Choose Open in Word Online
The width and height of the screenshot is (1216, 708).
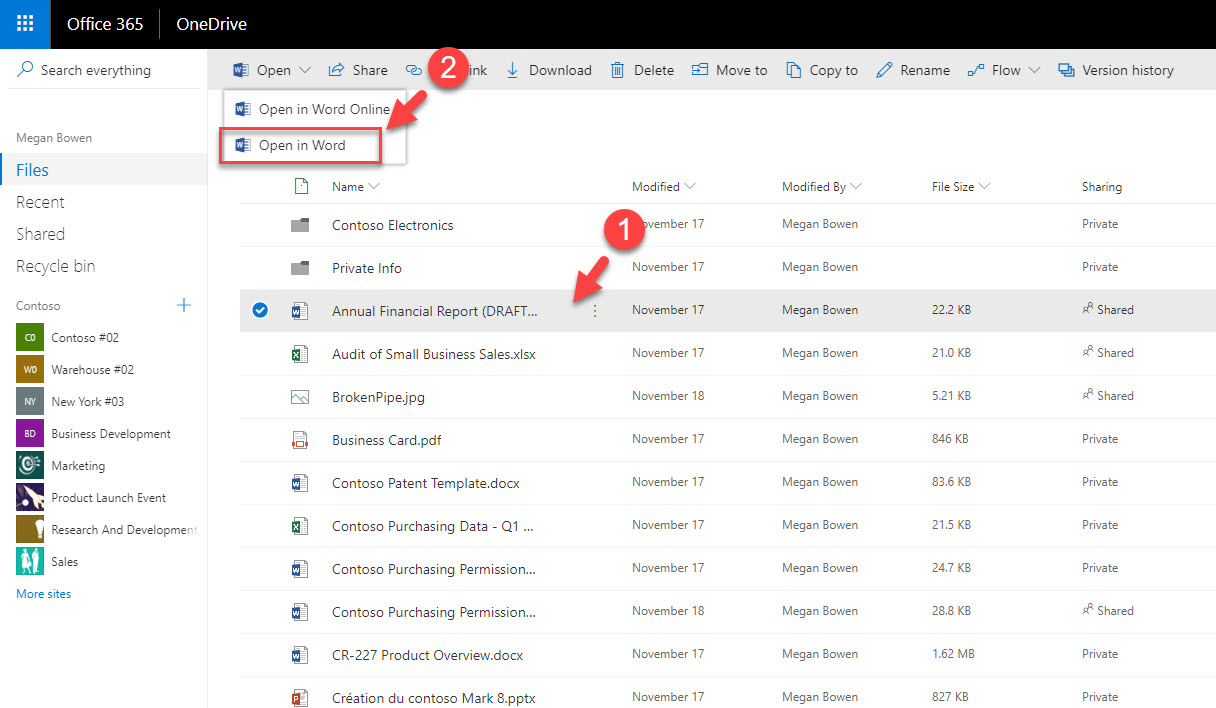[x=314, y=109]
